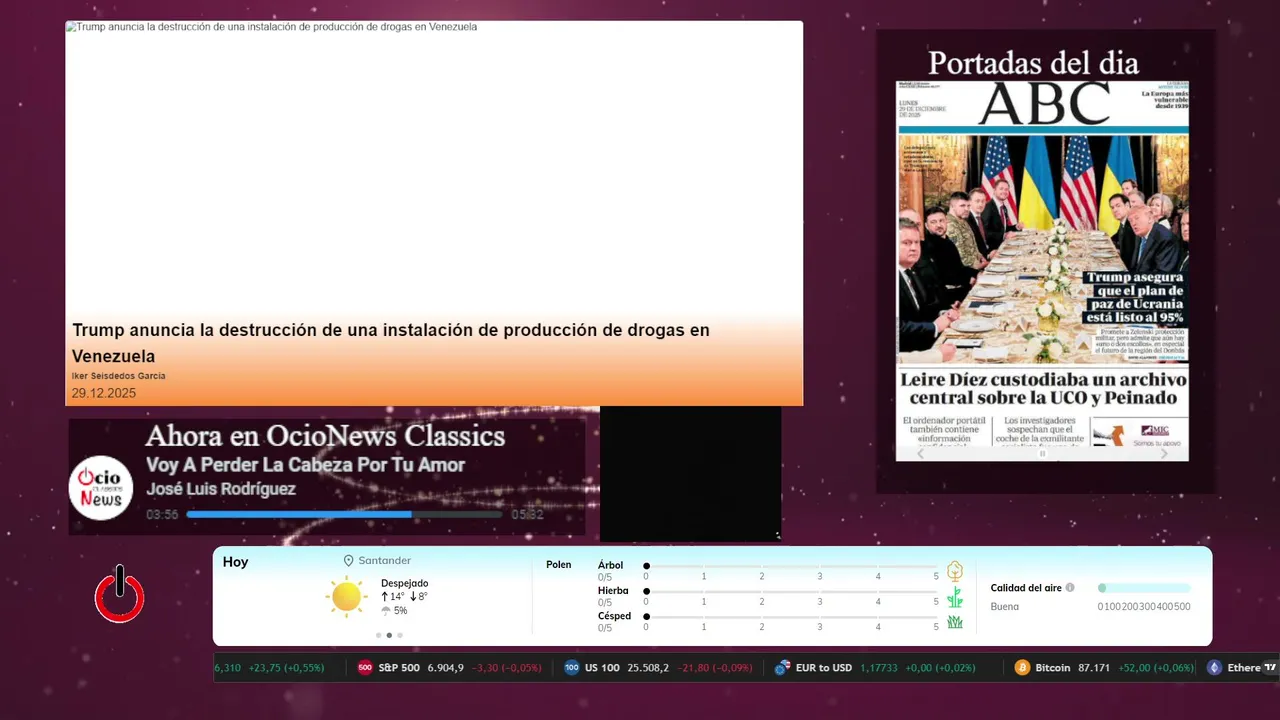The width and height of the screenshot is (1280, 720).
Task: Click the Polen section label
Action: click(559, 565)
